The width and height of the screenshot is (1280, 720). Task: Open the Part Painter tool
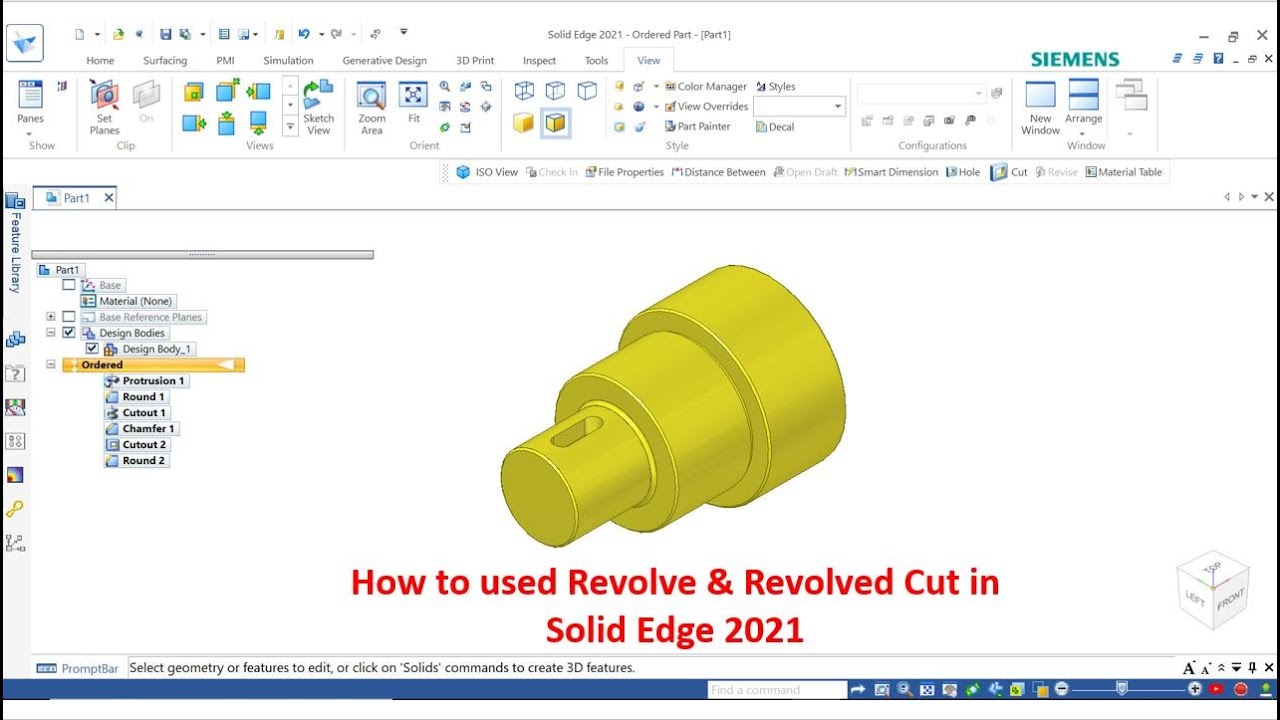click(x=698, y=127)
